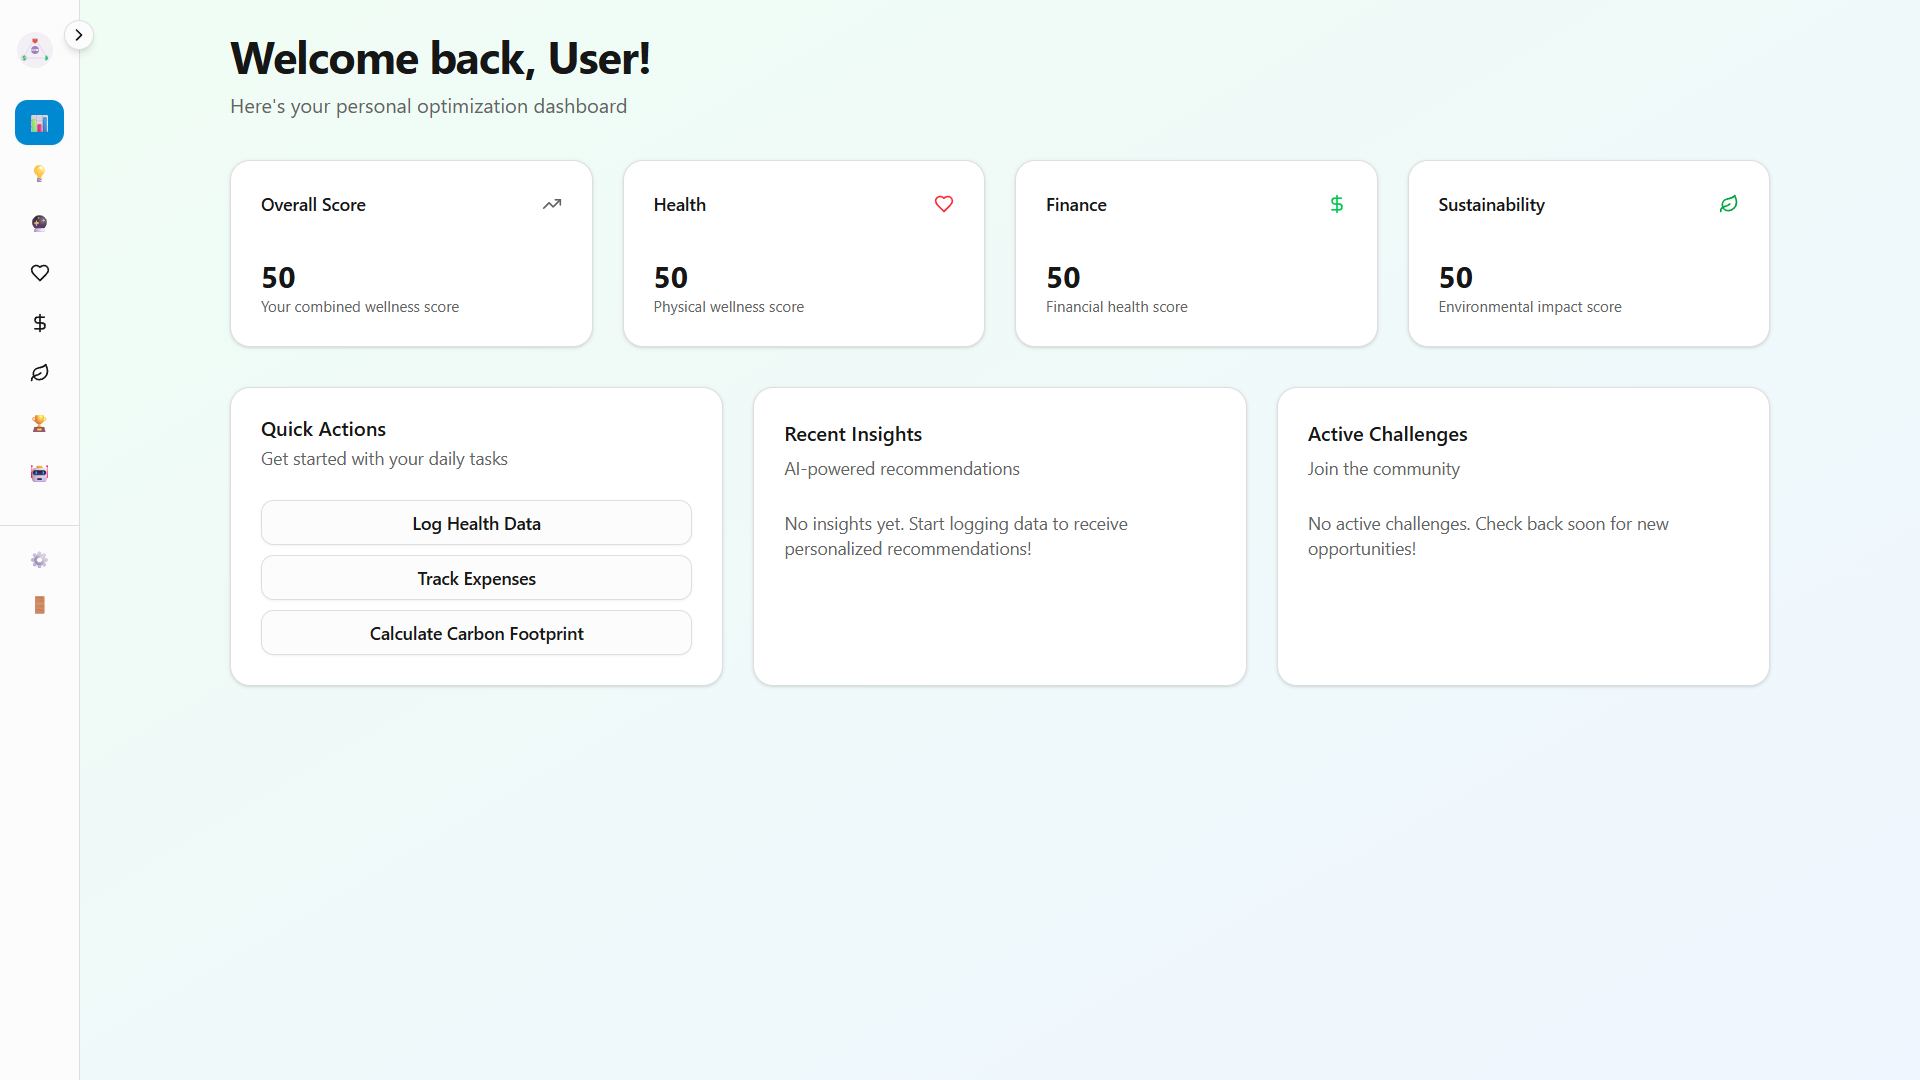Open settings via the sidebar gear icon
The width and height of the screenshot is (1920, 1080).
pyautogui.click(x=39, y=560)
